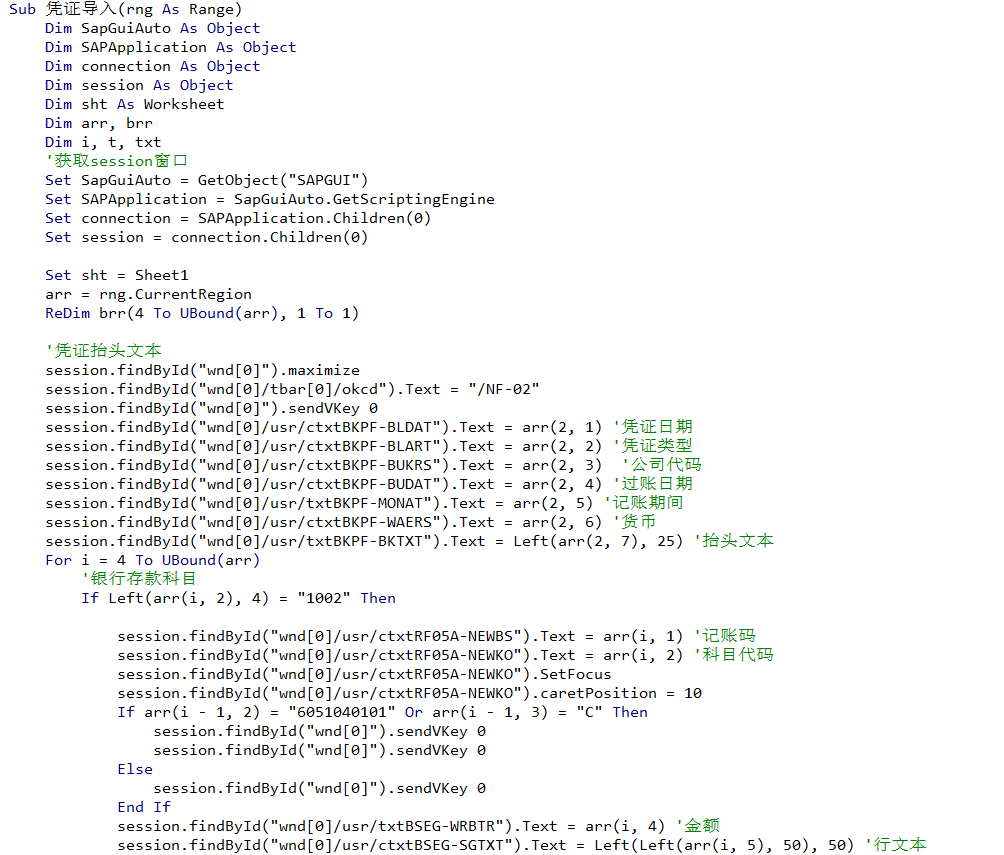
Task: Select the 'Dim connection As Object' line
Action: pos(152,67)
